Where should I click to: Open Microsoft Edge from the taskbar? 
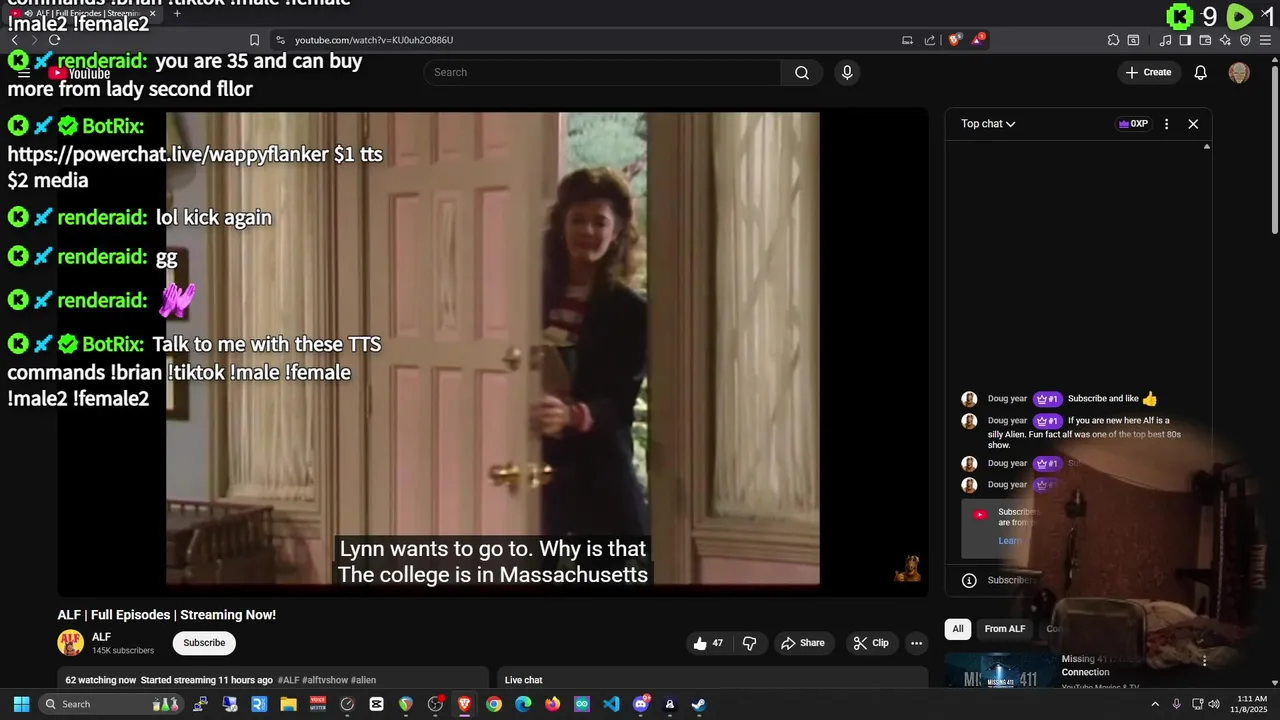(523, 704)
